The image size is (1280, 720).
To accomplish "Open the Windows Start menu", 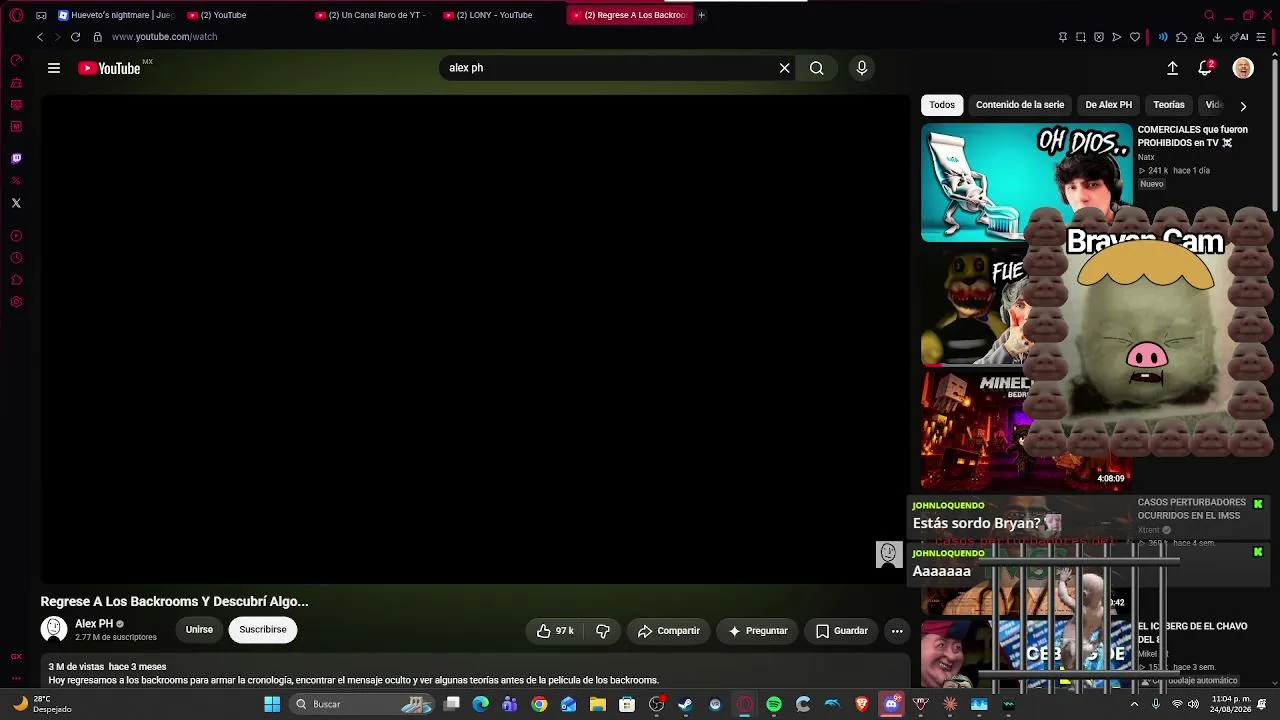I will click(272, 704).
